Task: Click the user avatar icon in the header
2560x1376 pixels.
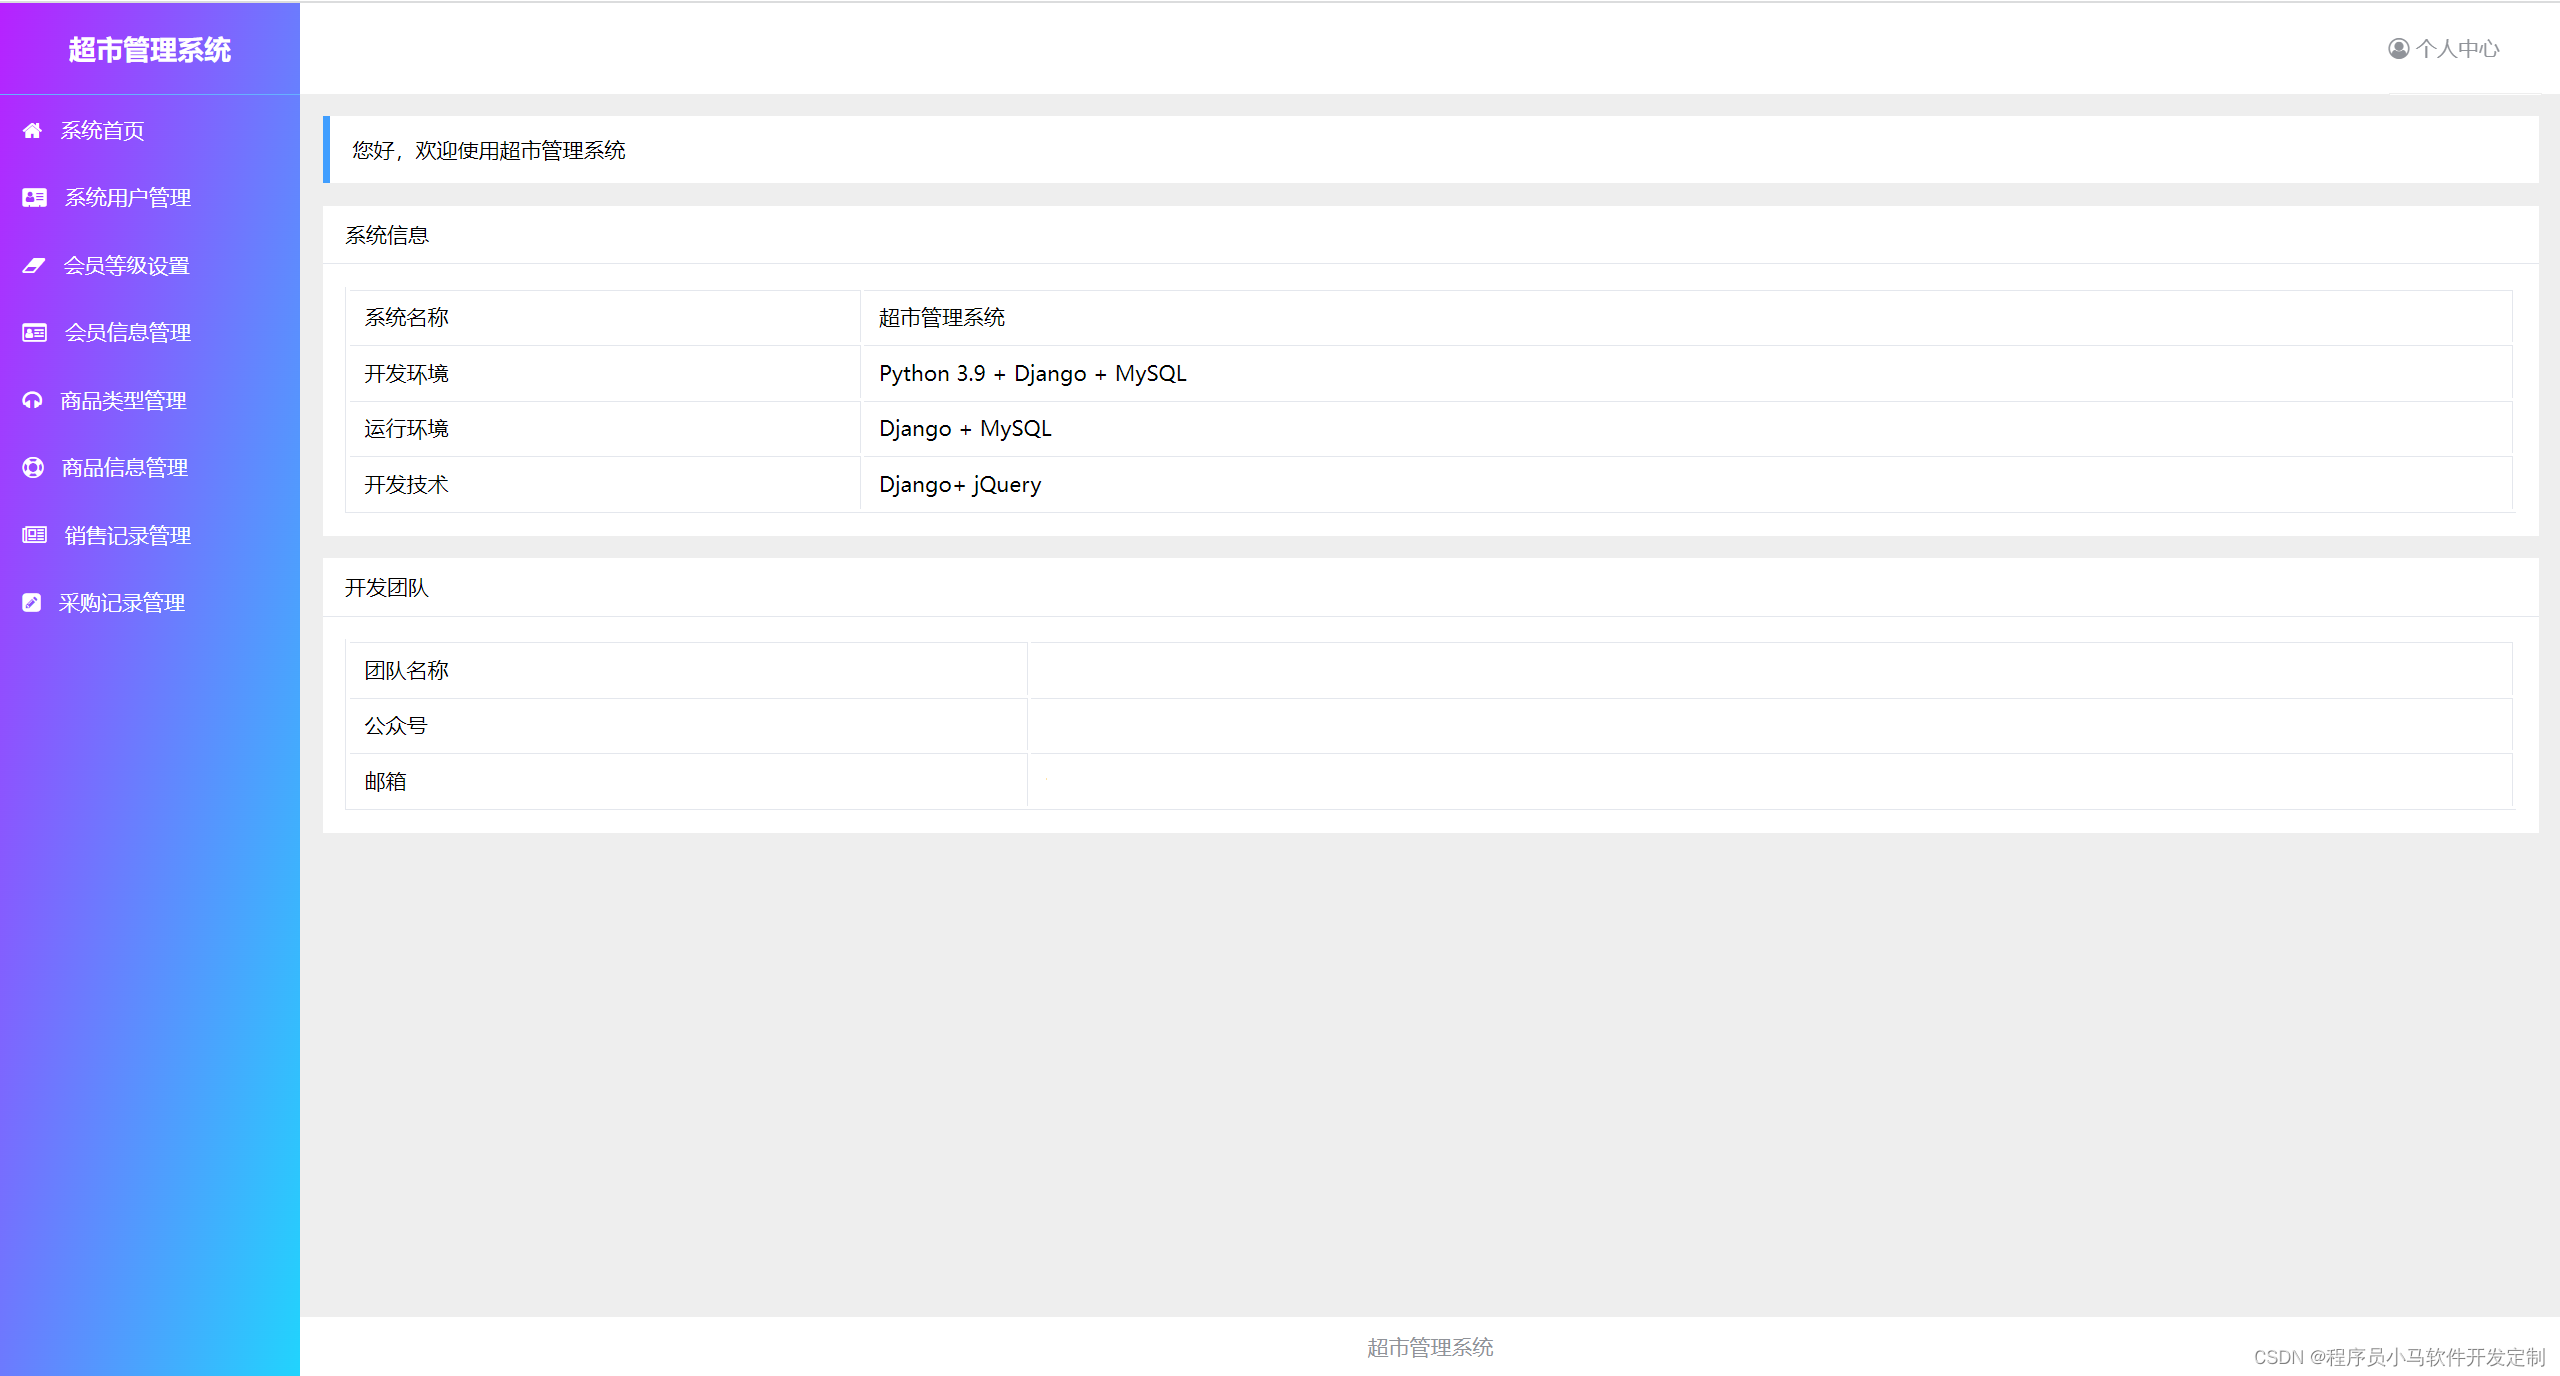Action: [2398, 49]
